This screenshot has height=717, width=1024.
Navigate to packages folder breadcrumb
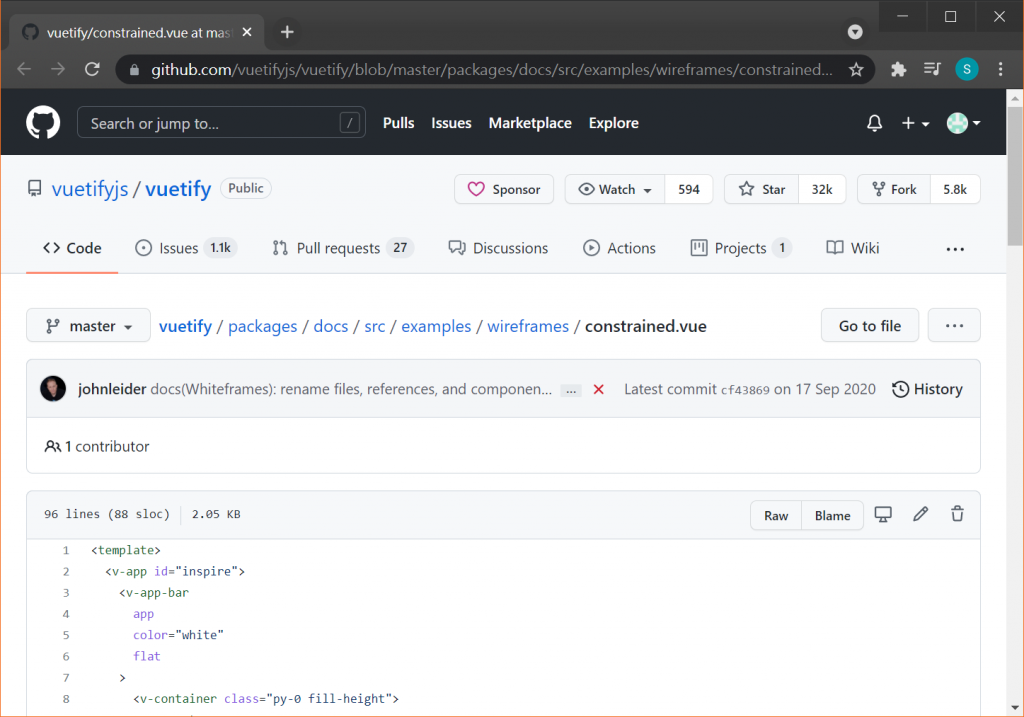(263, 326)
